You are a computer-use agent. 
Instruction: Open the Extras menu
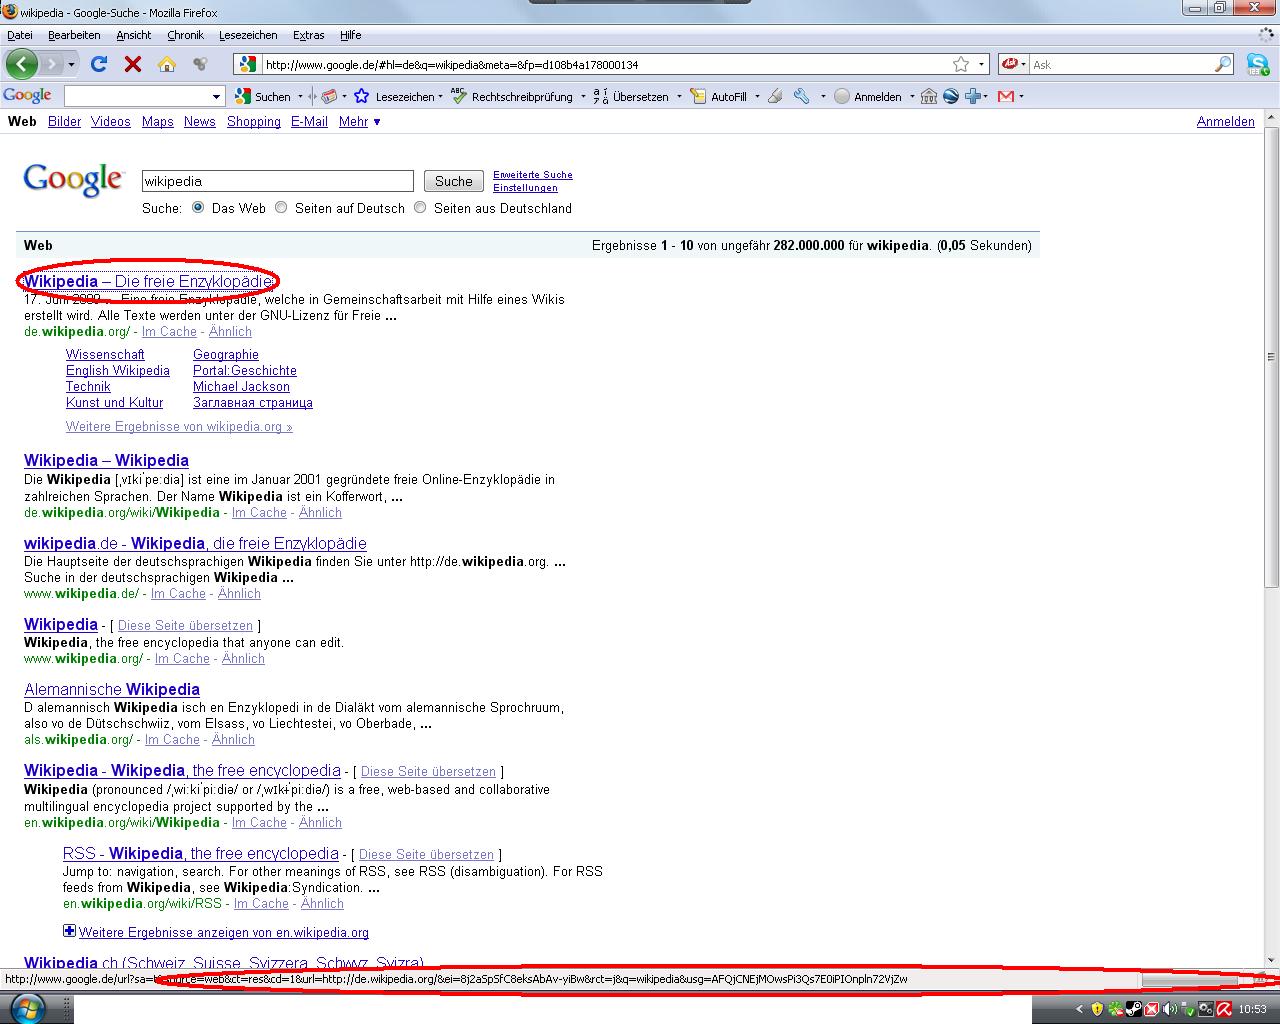point(308,35)
